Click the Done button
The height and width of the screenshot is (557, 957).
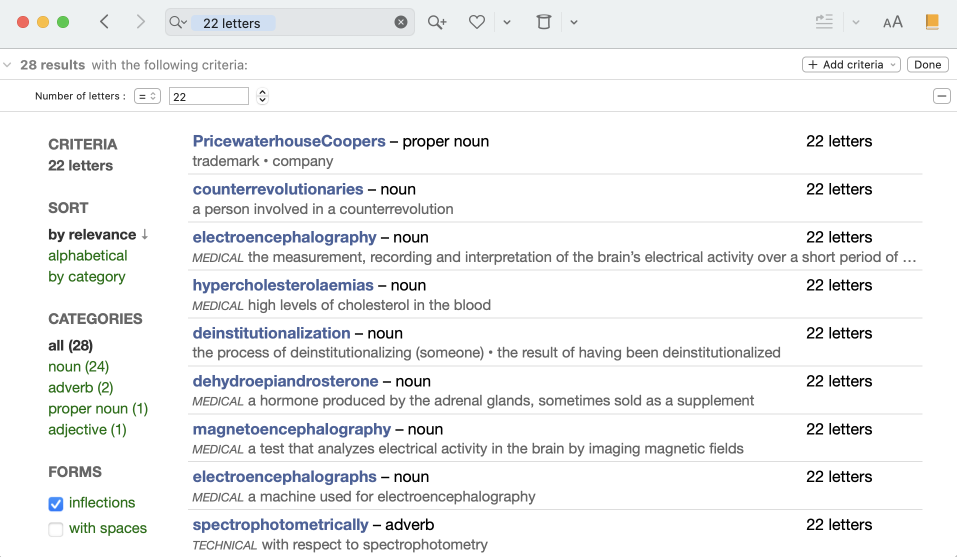(x=927, y=65)
